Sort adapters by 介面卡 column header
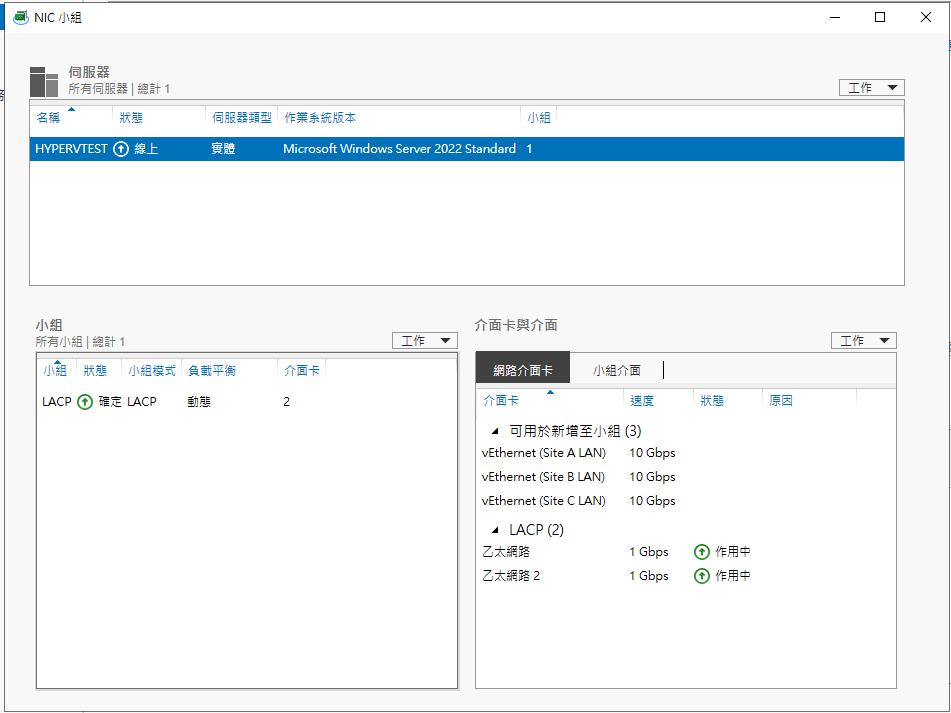Viewport: 951px width, 713px height. (501, 401)
